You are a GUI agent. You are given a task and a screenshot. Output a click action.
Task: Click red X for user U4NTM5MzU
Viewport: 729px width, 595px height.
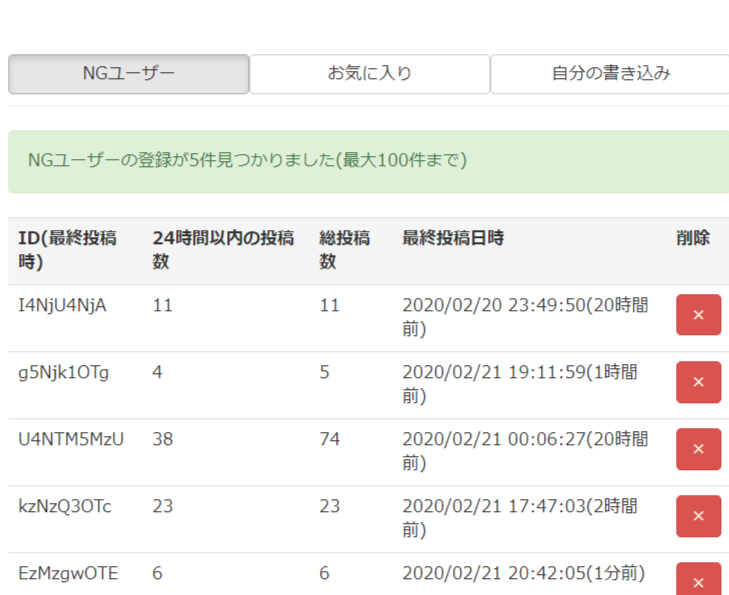(698, 449)
